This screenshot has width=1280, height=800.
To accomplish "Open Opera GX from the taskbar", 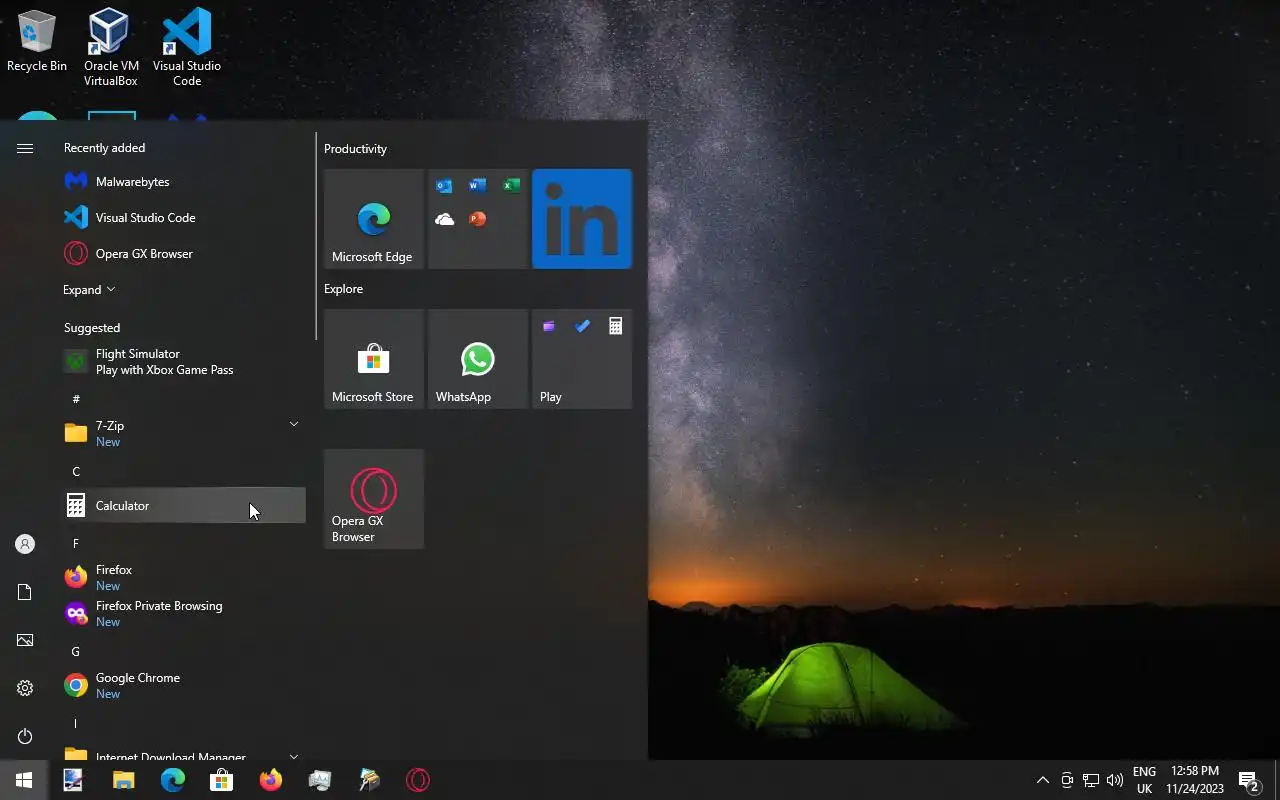I will tap(418, 780).
